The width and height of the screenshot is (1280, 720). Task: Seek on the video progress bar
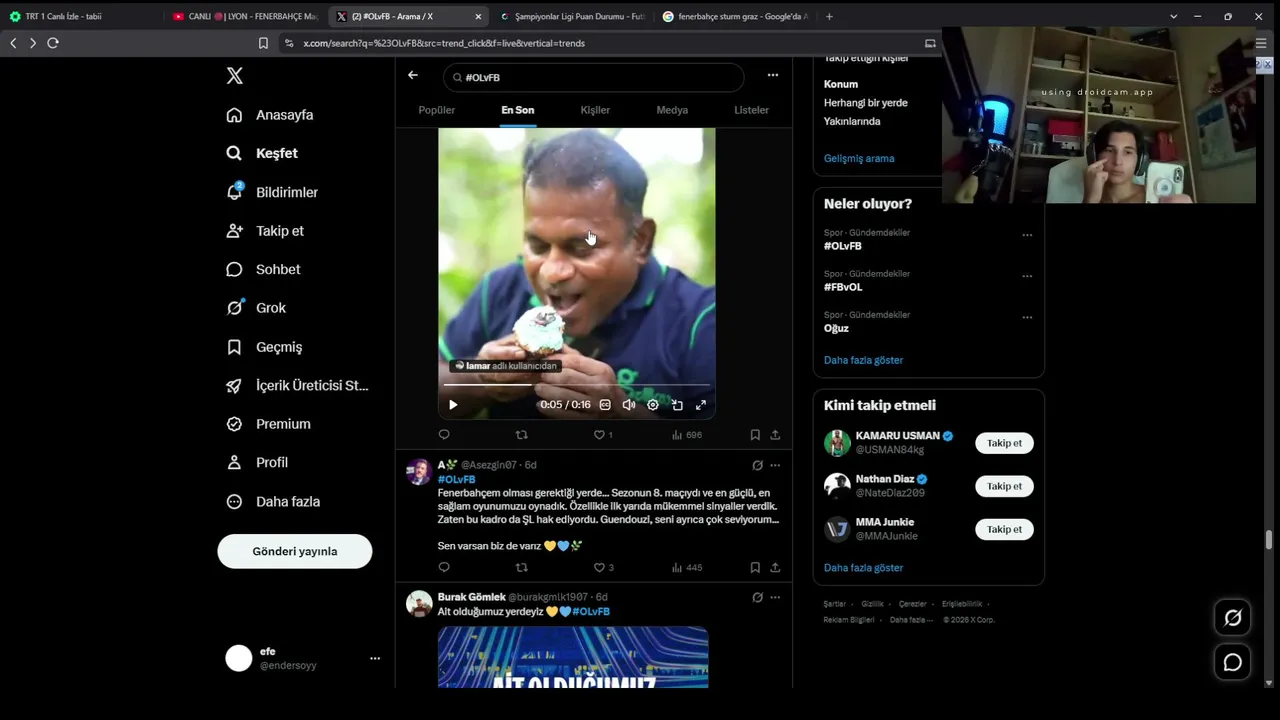[x=577, y=385]
